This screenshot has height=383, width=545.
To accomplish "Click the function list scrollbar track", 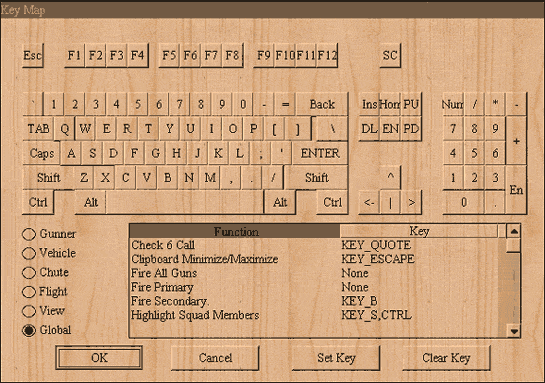I will click(x=514, y=288).
